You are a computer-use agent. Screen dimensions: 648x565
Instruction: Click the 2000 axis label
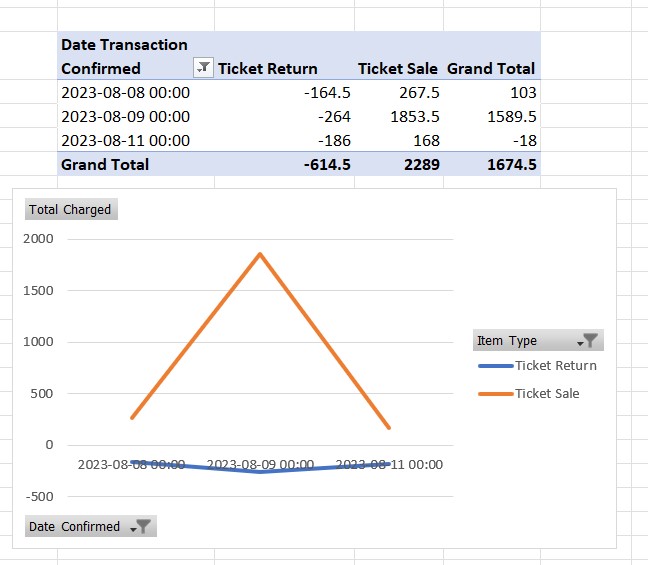pyautogui.click(x=38, y=239)
